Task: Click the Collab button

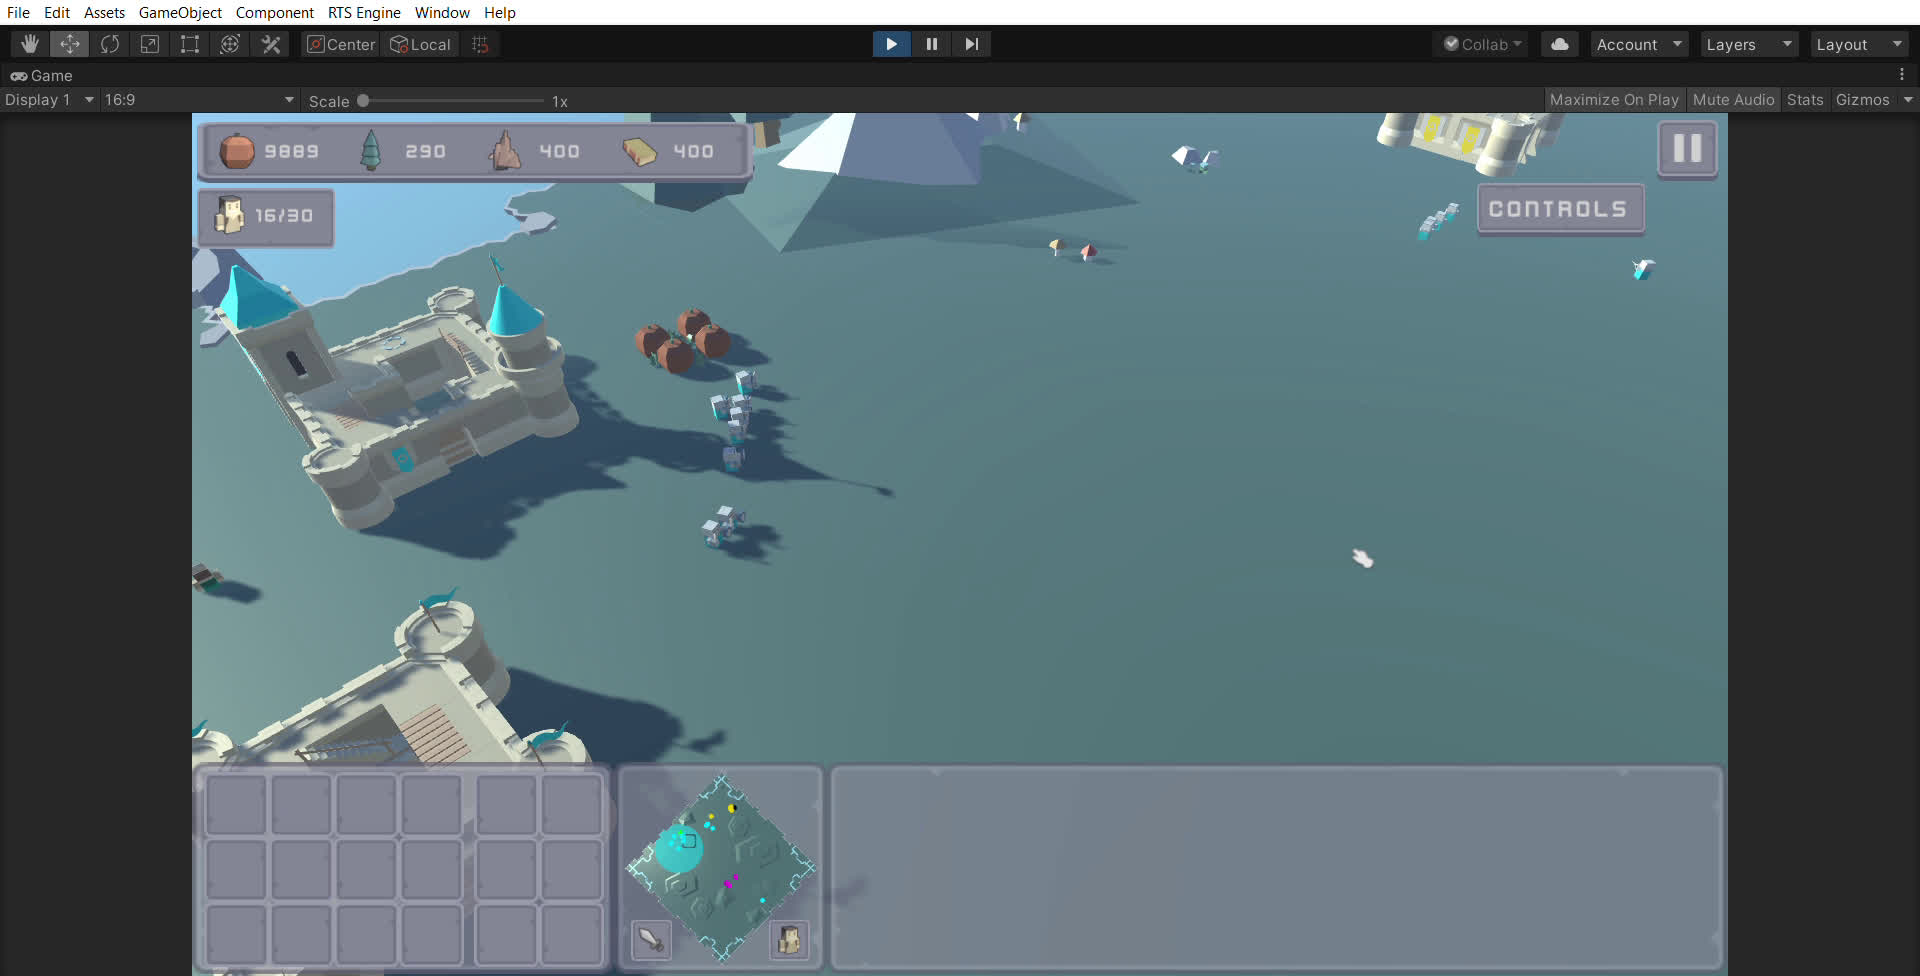Action: point(1483,44)
